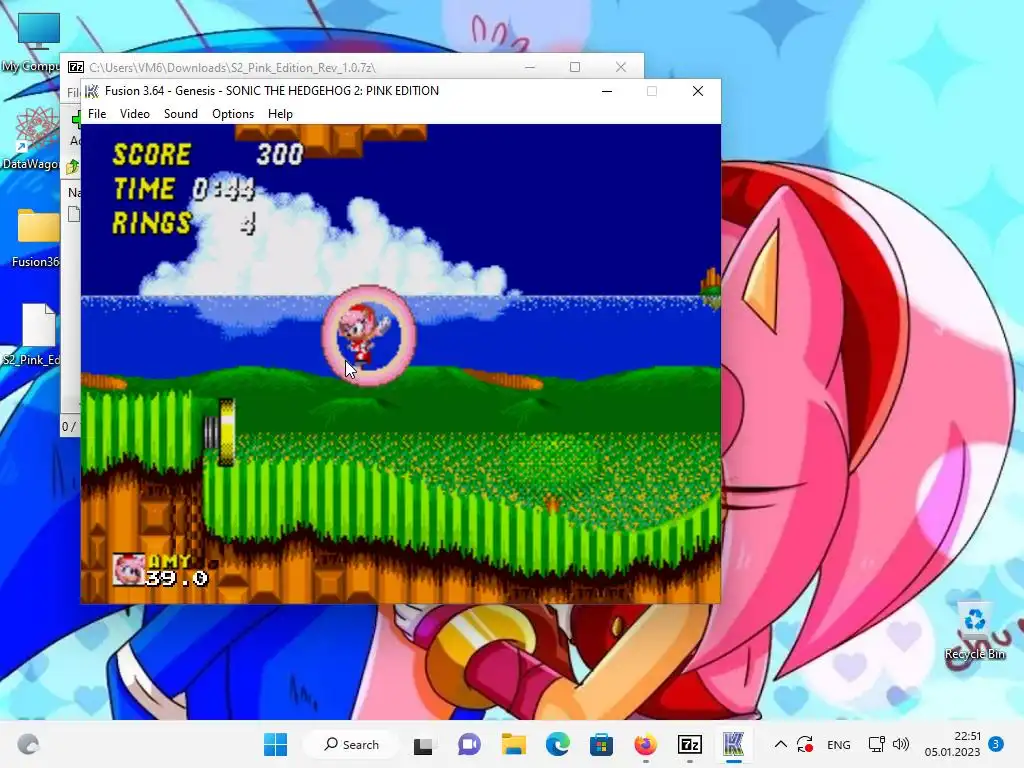Screen dimensions: 1024x768
Task: Open the Options menu in Fusion
Action: tap(232, 114)
